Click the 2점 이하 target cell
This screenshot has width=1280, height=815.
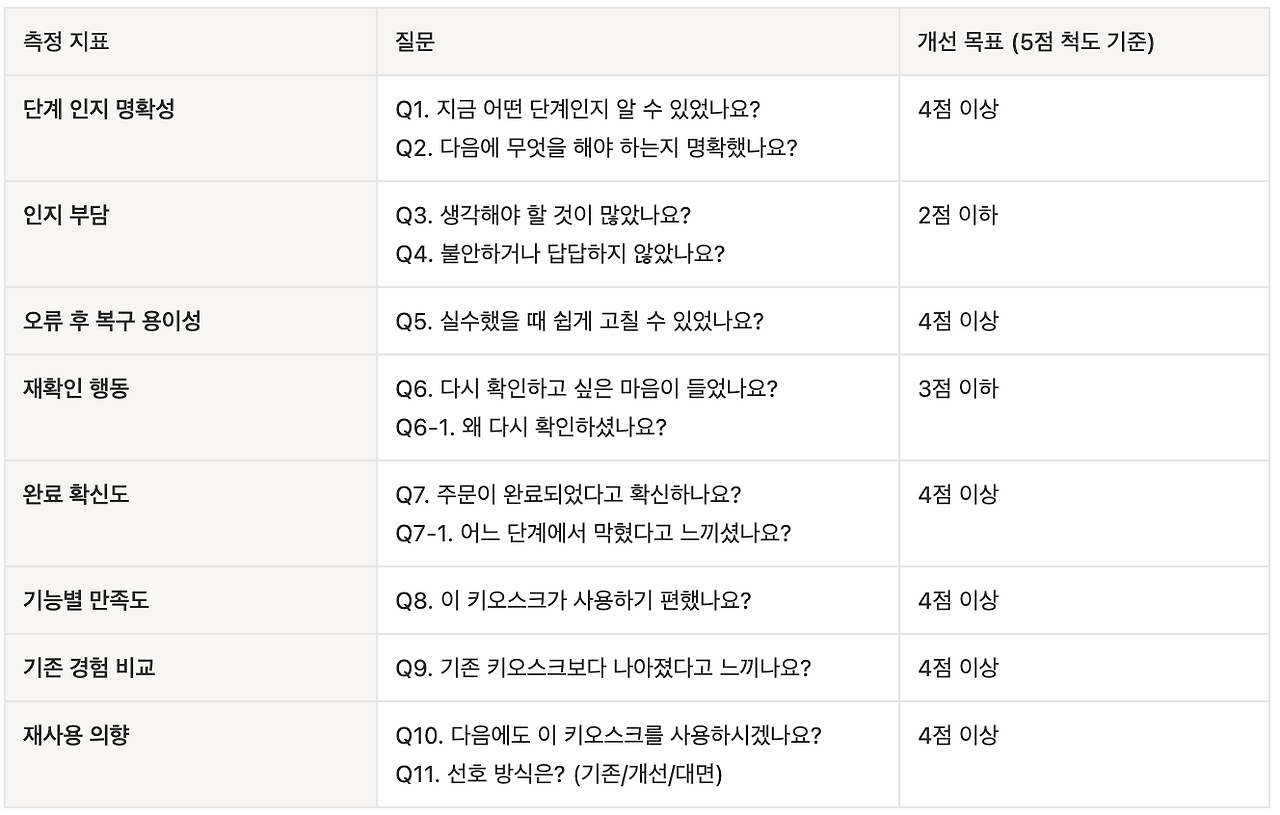[957, 215]
